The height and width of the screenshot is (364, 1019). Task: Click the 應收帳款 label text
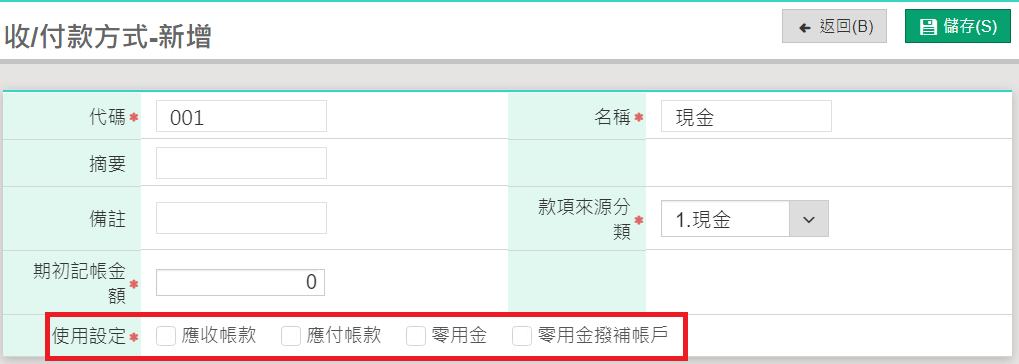click(x=219, y=335)
